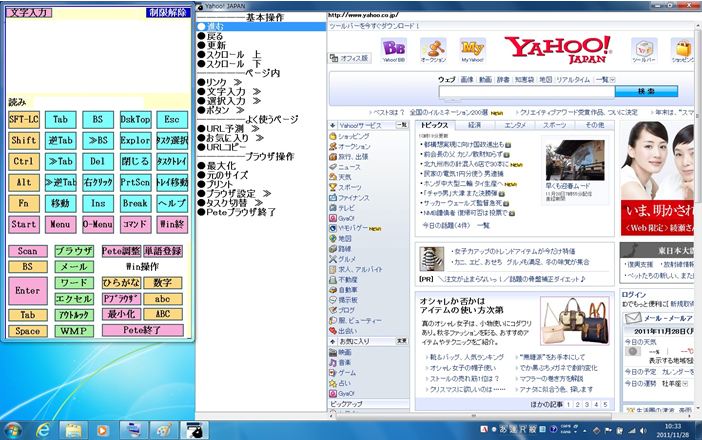Click the 単語登録 button
Viewport: 702px width, 440px height.
tap(163, 251)
